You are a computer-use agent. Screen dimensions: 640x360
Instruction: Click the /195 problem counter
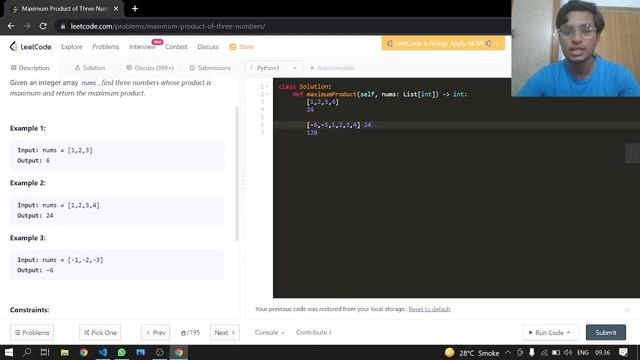pyautogui.click(x=190, y=333)
